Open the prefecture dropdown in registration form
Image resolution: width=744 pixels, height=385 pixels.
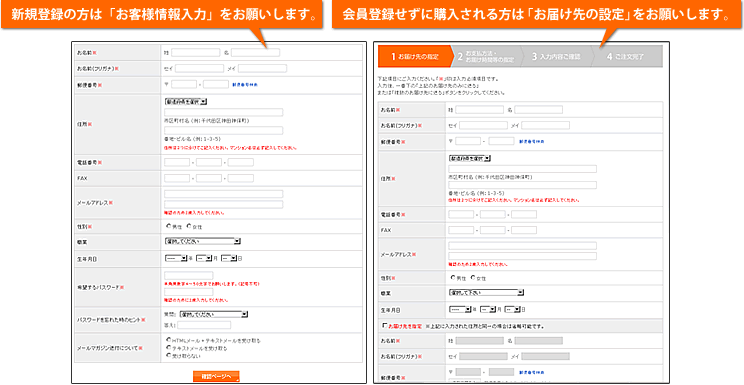click(x=186, y=102)
